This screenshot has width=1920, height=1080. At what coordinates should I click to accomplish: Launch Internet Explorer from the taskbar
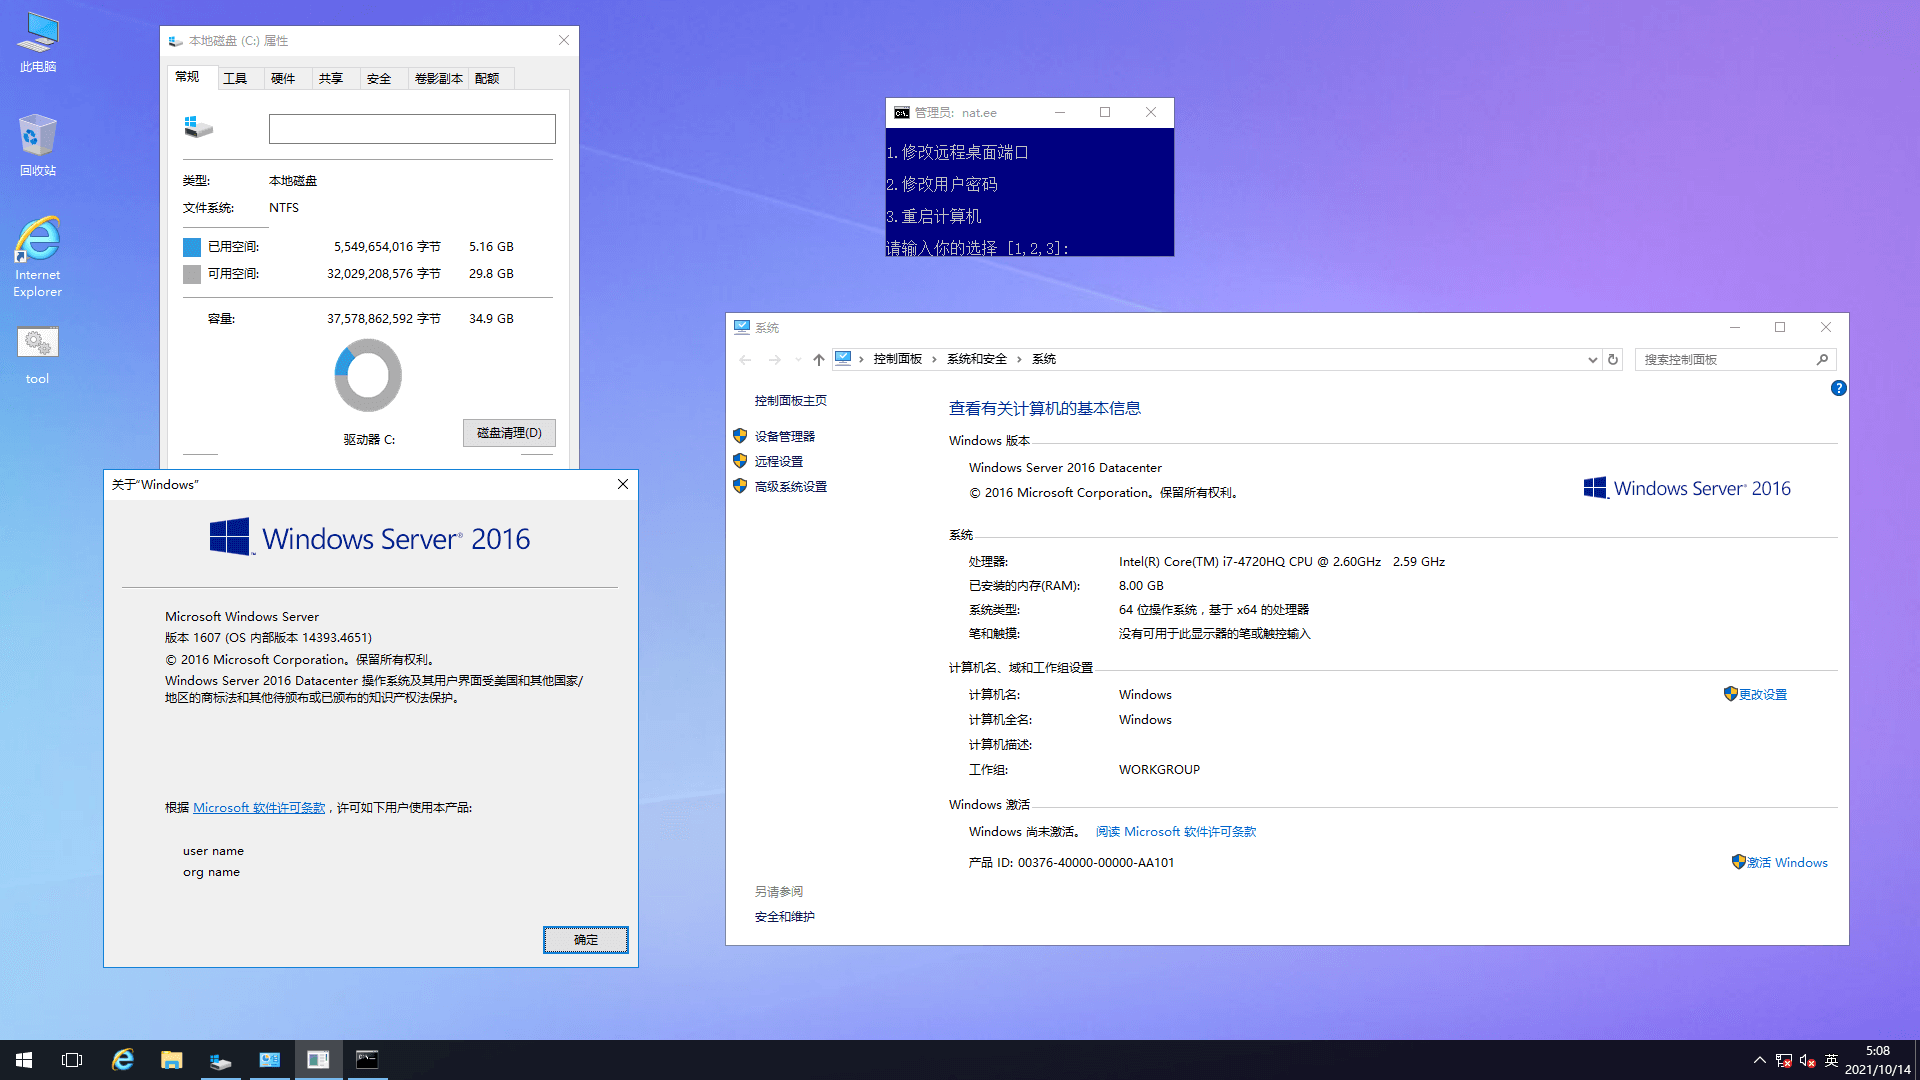tap(123, 1060)
